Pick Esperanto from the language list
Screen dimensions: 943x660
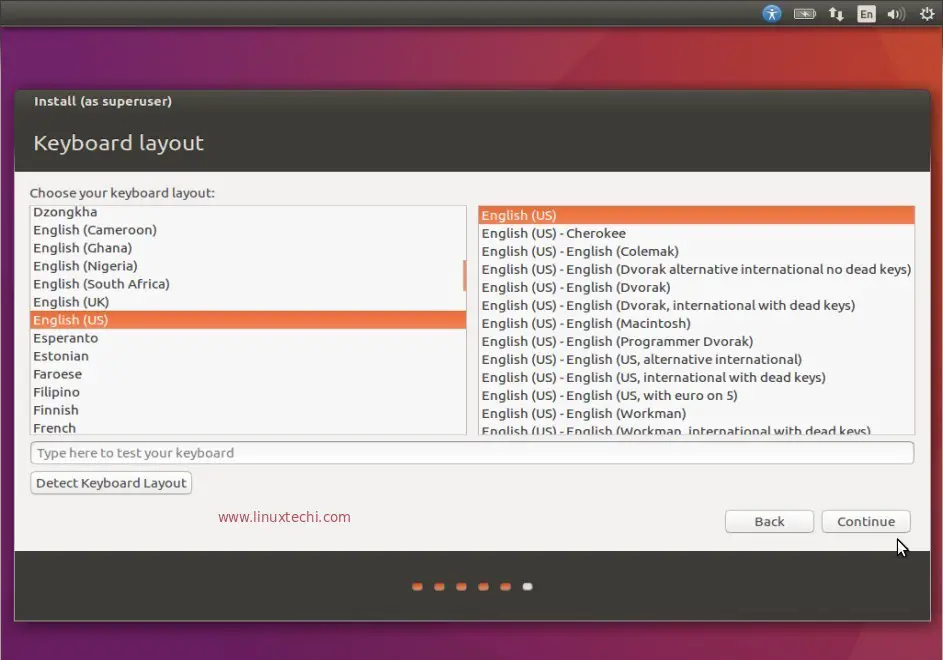click(x=248, y=338)
